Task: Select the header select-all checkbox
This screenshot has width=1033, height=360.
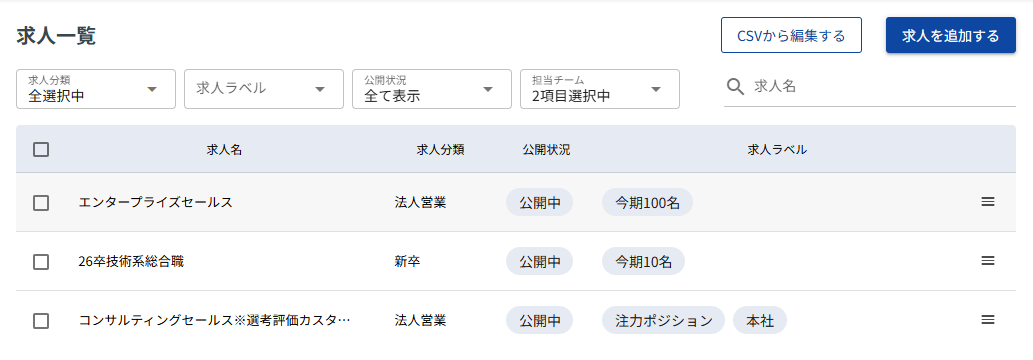Action: (41, 150)
